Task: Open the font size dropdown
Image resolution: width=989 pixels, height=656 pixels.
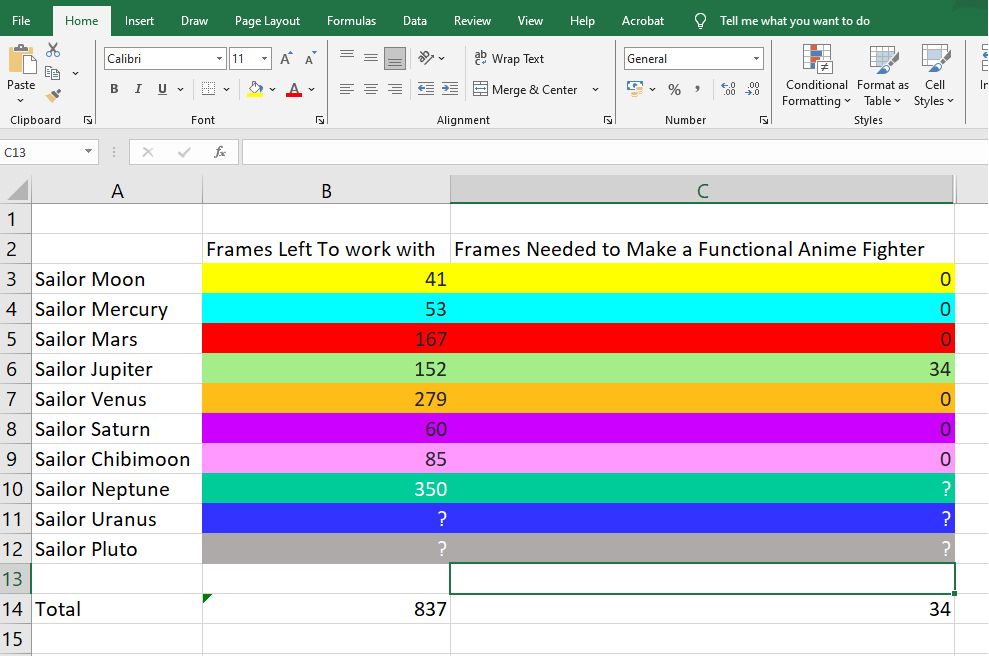Action: click(x=264, y=59)
